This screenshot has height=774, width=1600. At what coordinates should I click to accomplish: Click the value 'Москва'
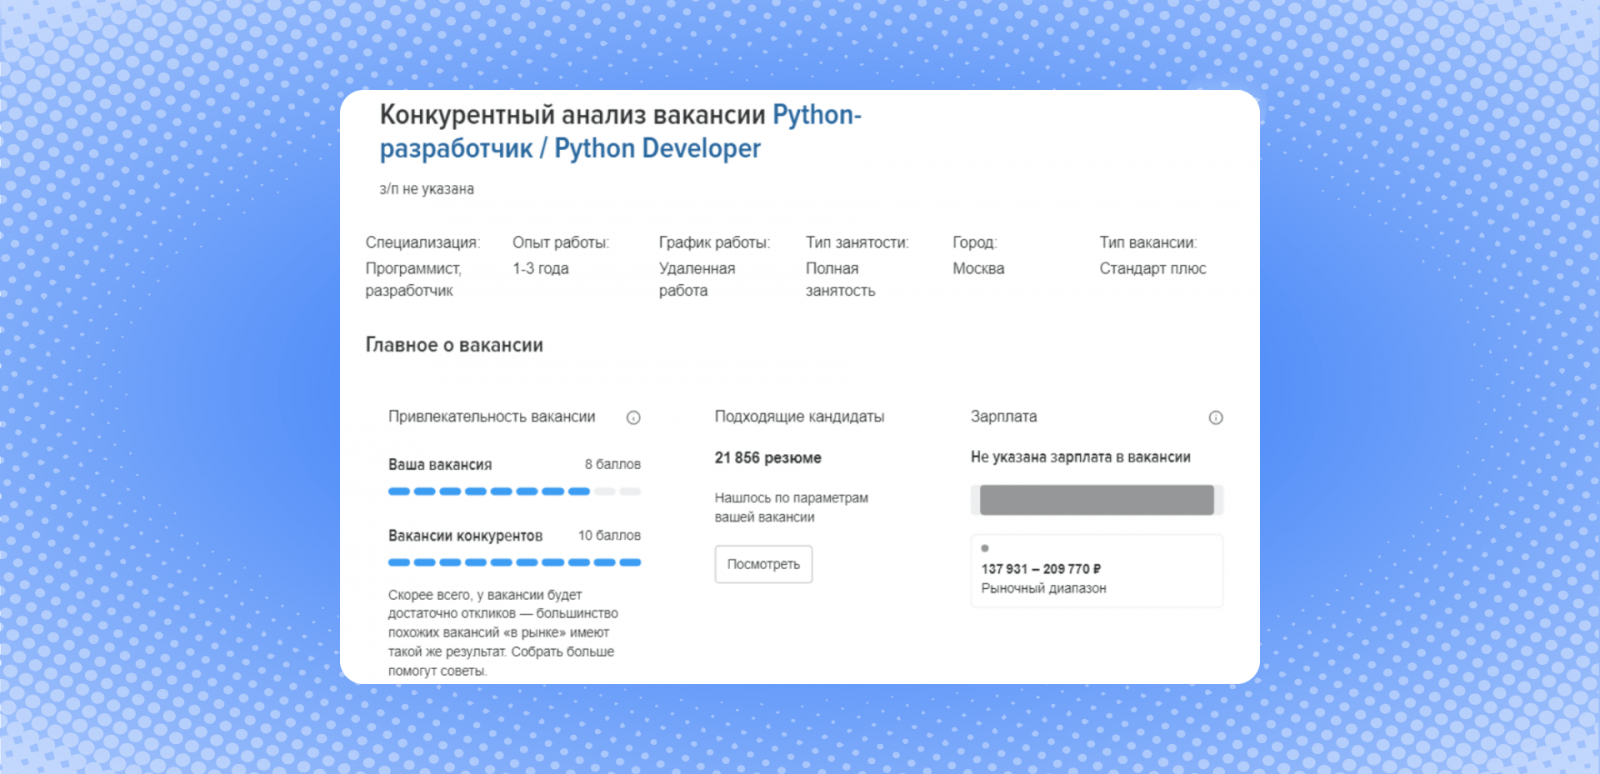[x=979, y=268]
